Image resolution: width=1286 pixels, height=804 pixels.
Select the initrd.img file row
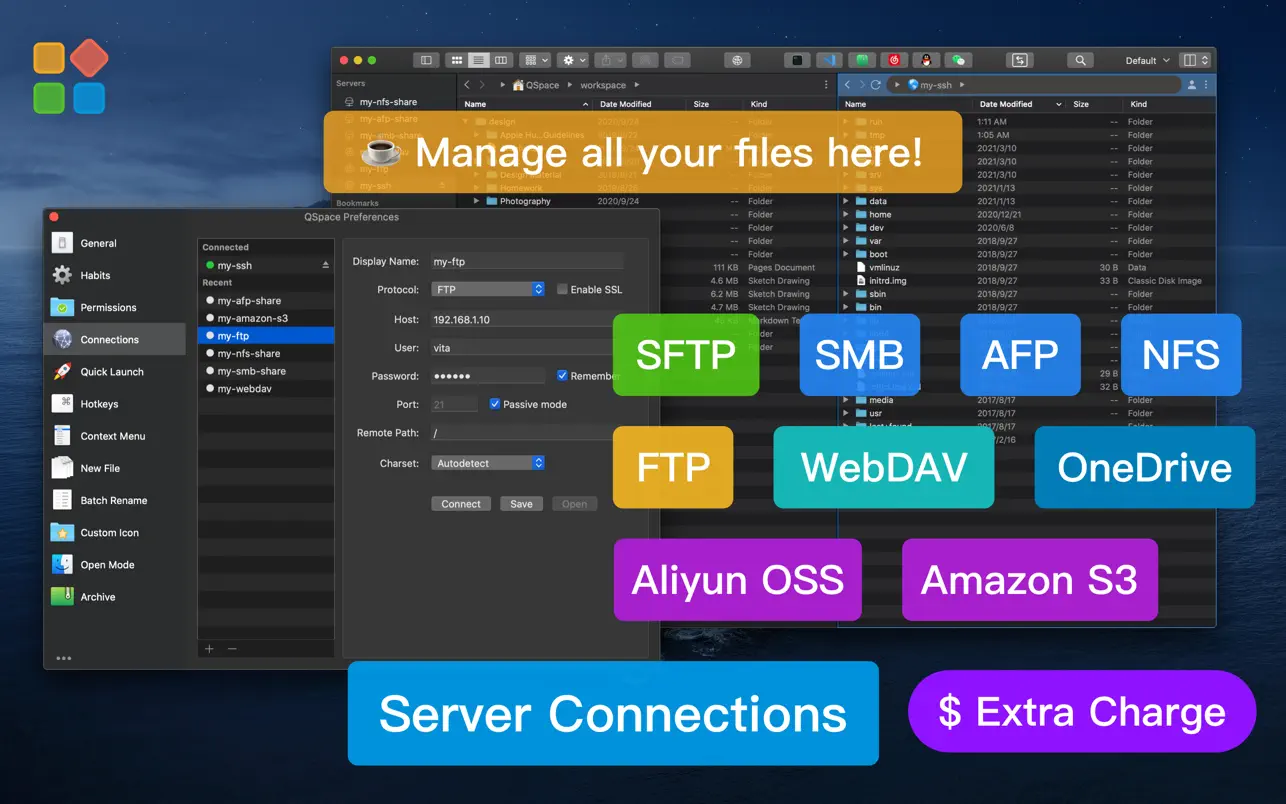1026,281
